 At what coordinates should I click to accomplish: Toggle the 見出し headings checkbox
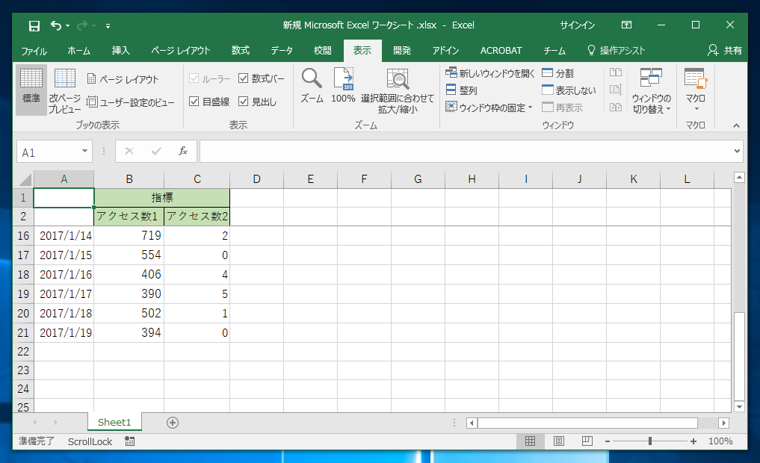click(243, 101)
